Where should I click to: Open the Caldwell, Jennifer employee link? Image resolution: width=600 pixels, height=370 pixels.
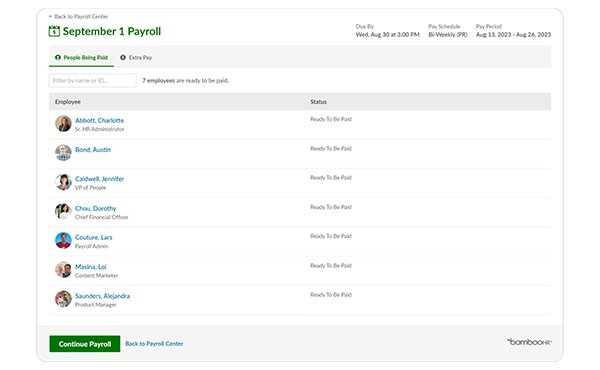99,179
